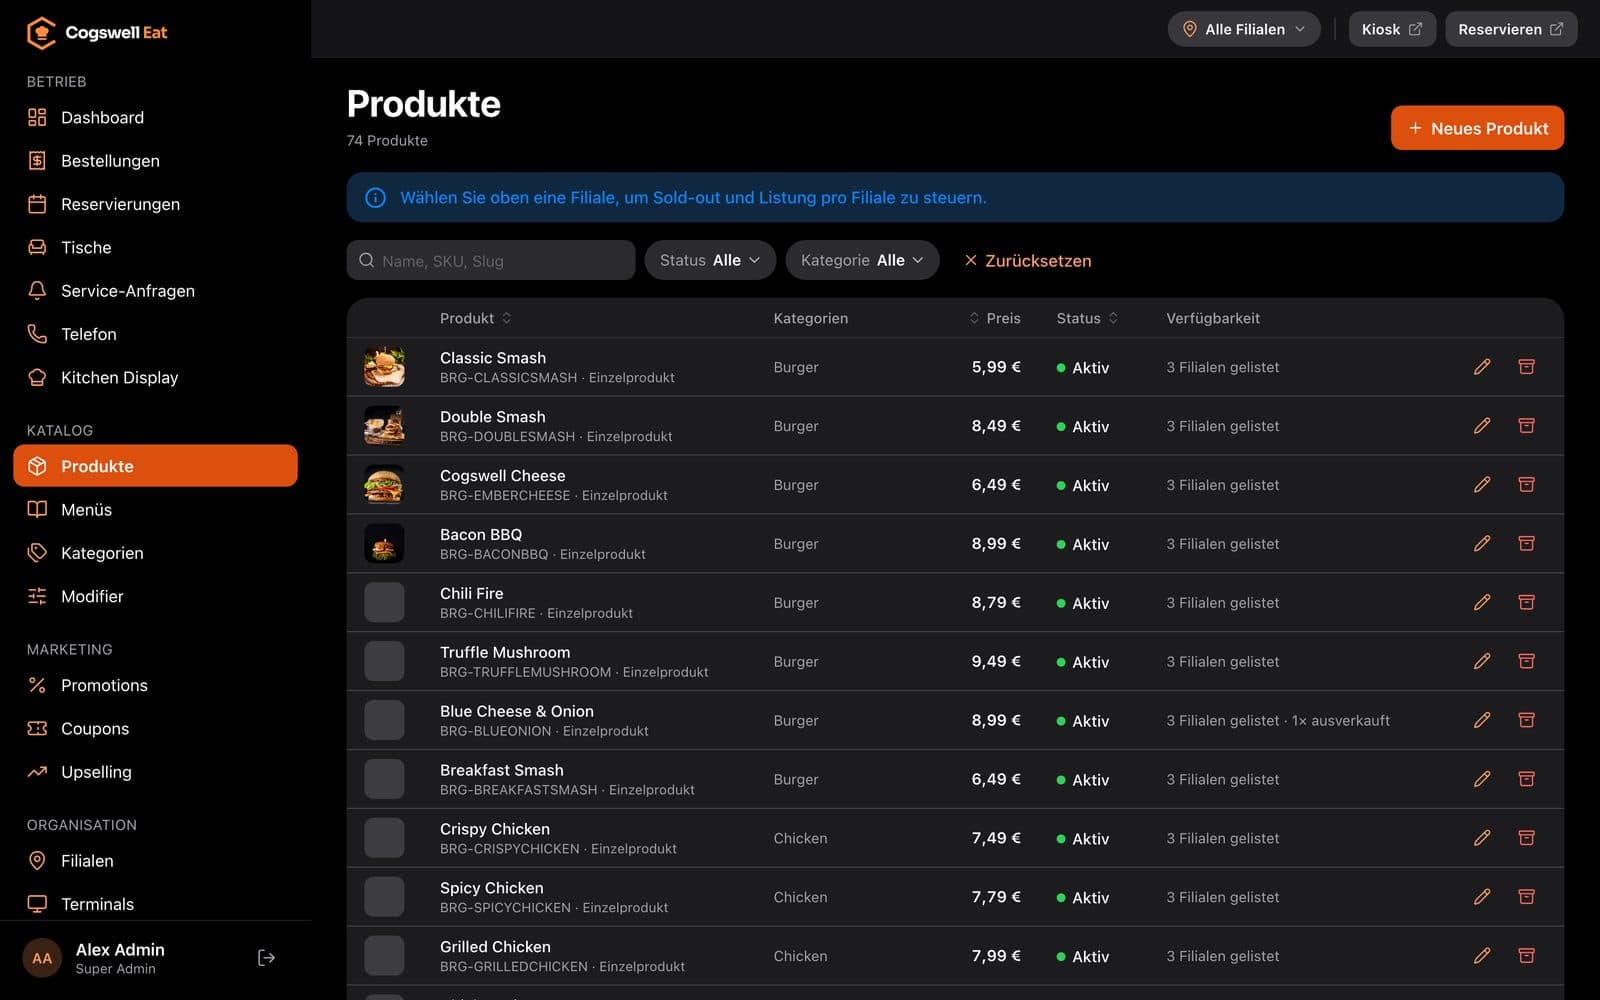The width and height of the screenshot is (1600, 1000).
Task: Select the Telefon sidebar entry
Action: (155, 334)
